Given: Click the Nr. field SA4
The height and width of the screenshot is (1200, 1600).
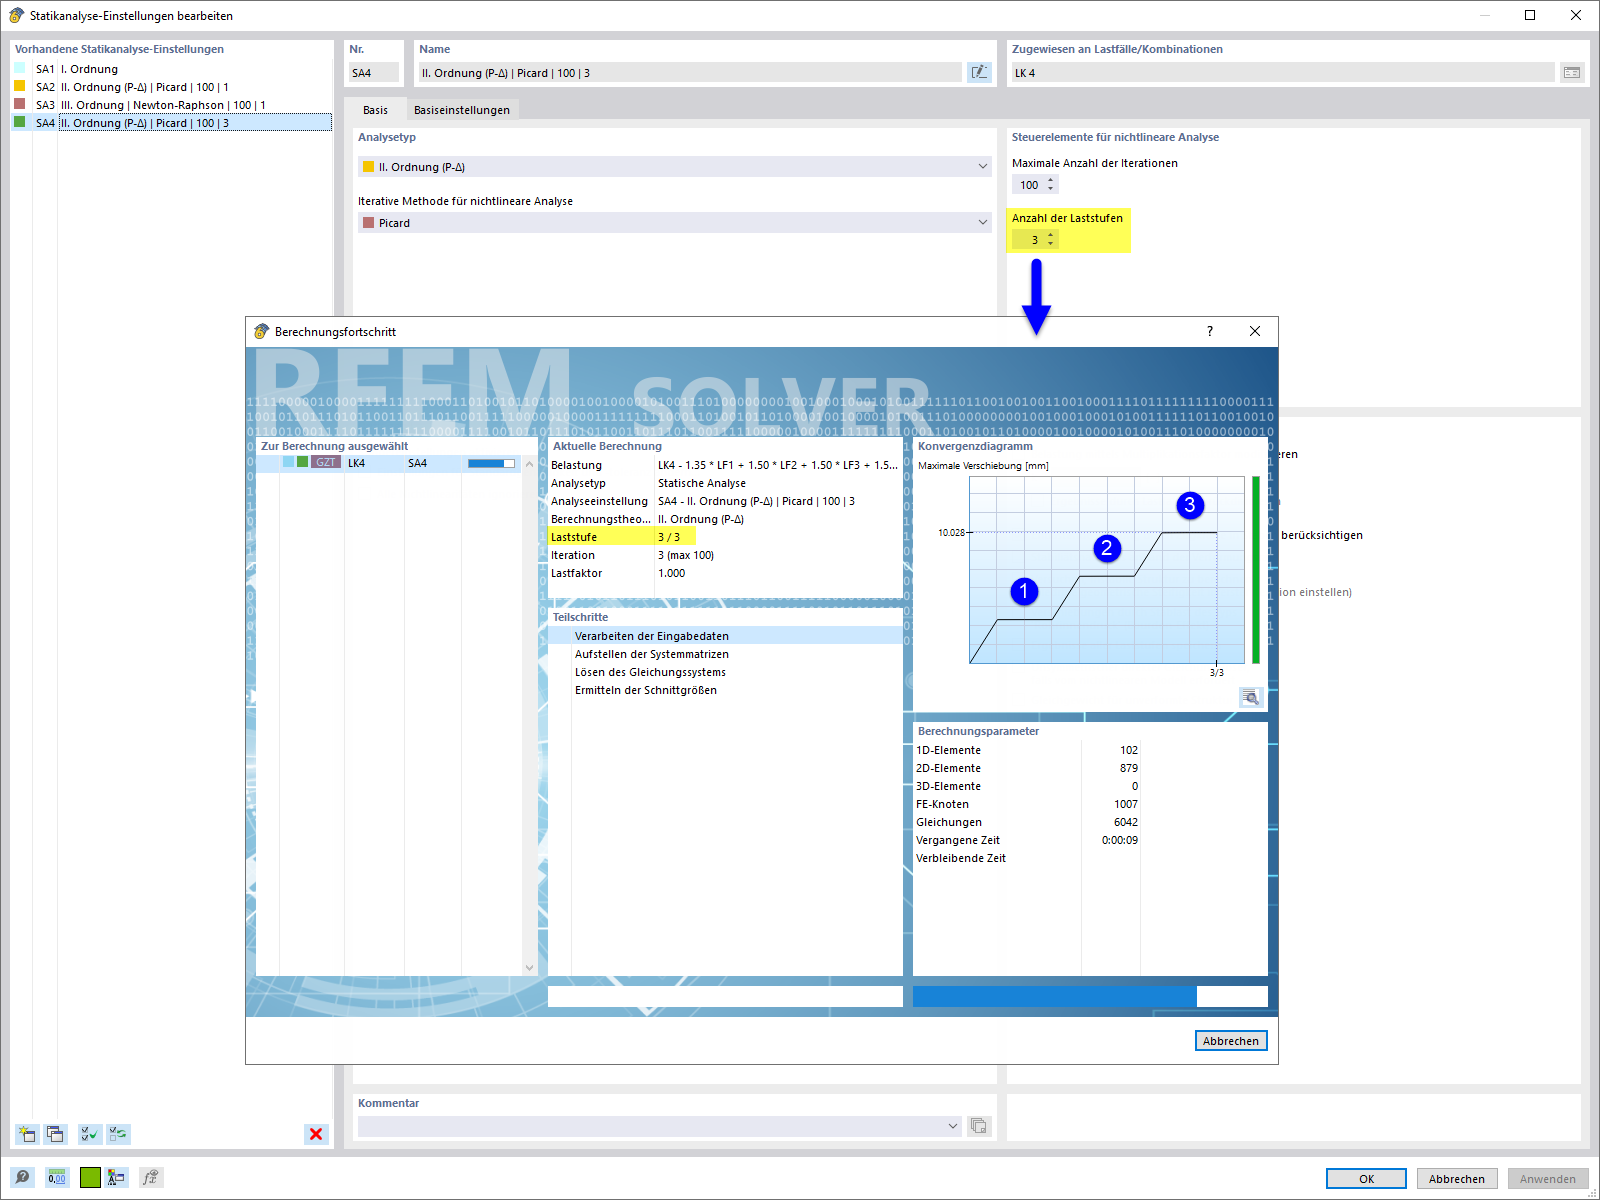Looking at the screenshot, I should pyautogui.click(x=374, y=73).
